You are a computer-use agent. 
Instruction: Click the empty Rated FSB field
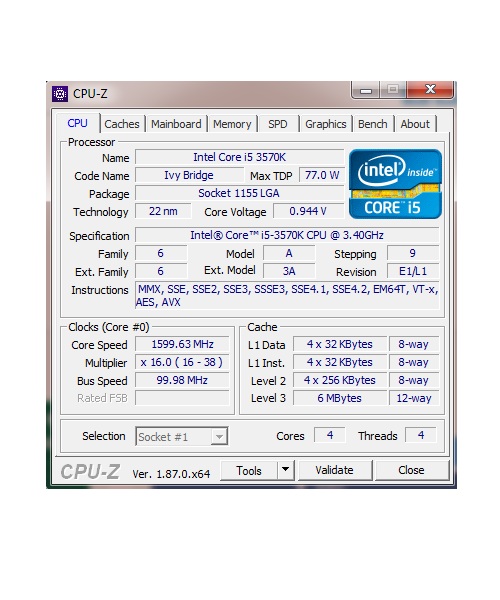click(182, 398)
